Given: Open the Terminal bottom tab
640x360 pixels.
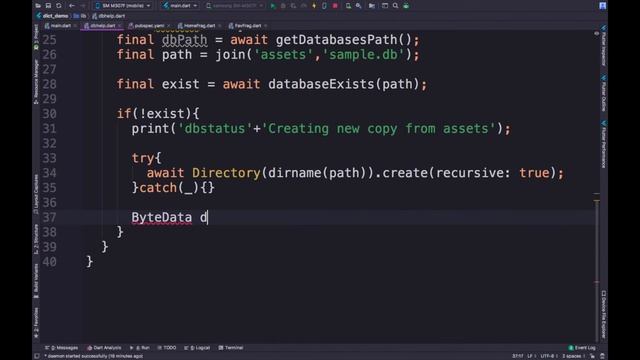Looking at the screenshot, I should click(x=231, y=348).
